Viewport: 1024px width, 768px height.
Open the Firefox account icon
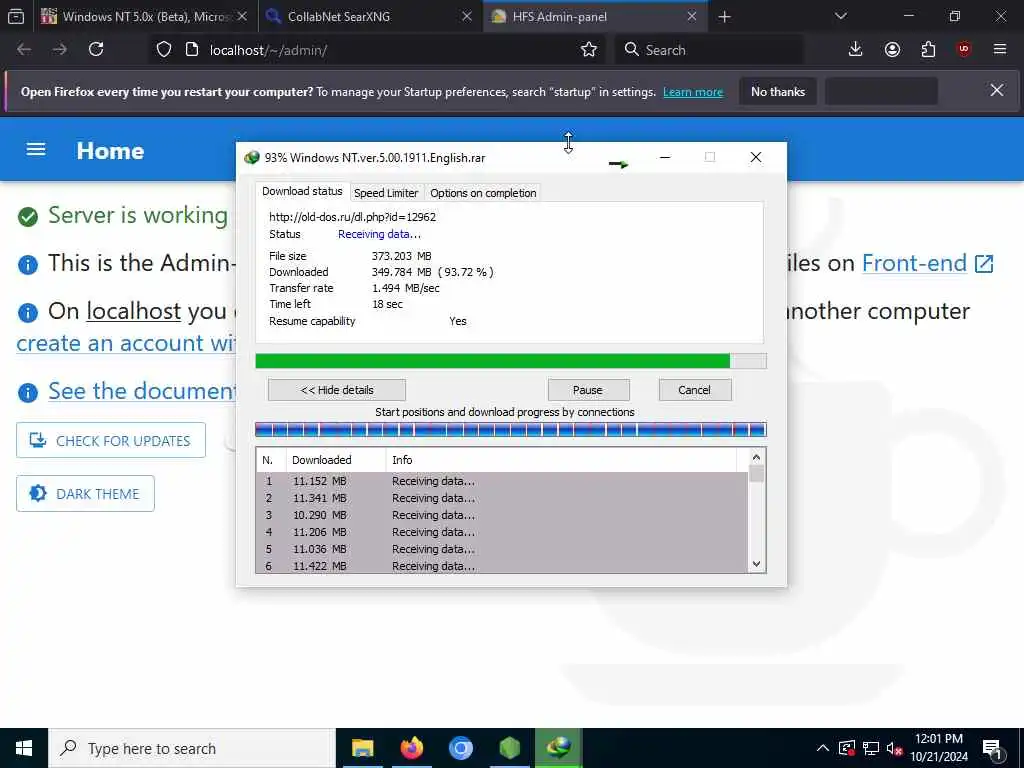[892, 50]
